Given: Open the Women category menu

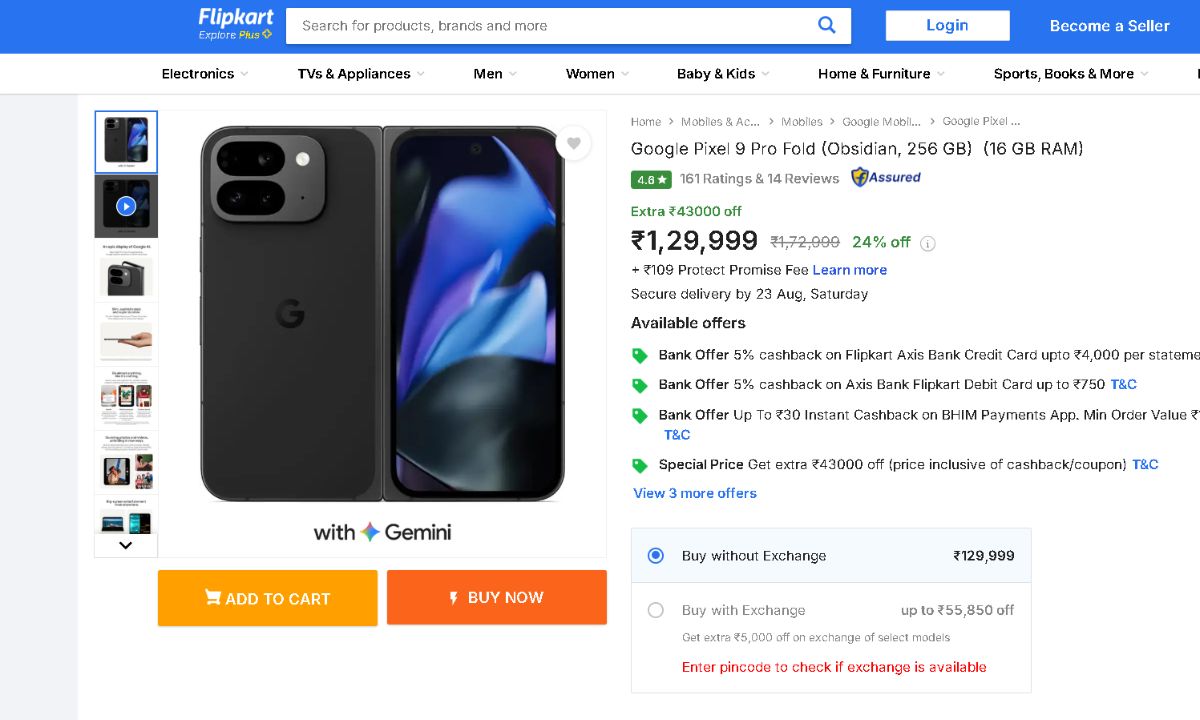Looking at the screenshot, I should pyautogui.click(x=597, y=74).
